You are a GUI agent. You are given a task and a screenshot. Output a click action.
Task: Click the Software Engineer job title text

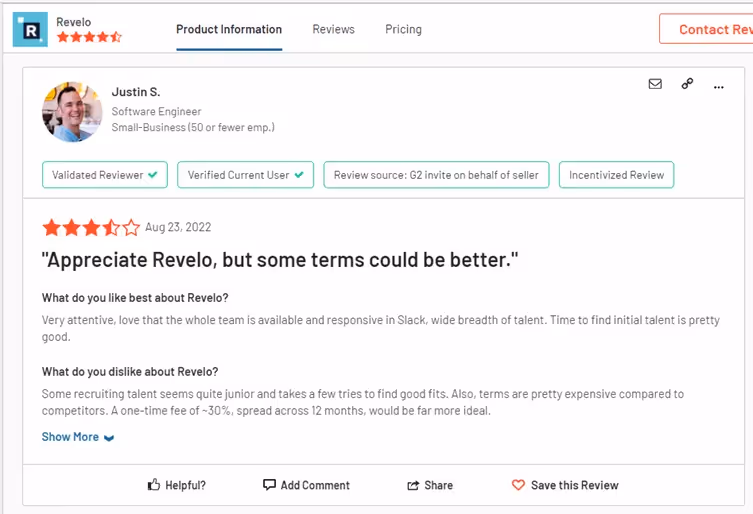tap(157, 111)
